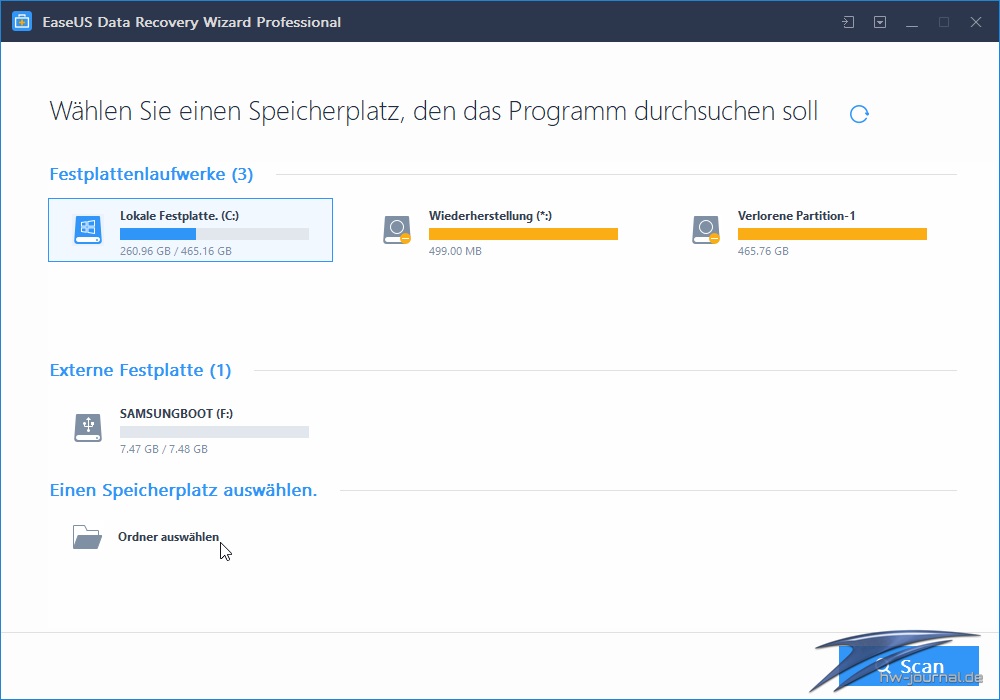The width and height of the screenshot is (1000, 700).
Task: Select SAMSUNGBOOT (F:) drive label
Action: point(176,413)
